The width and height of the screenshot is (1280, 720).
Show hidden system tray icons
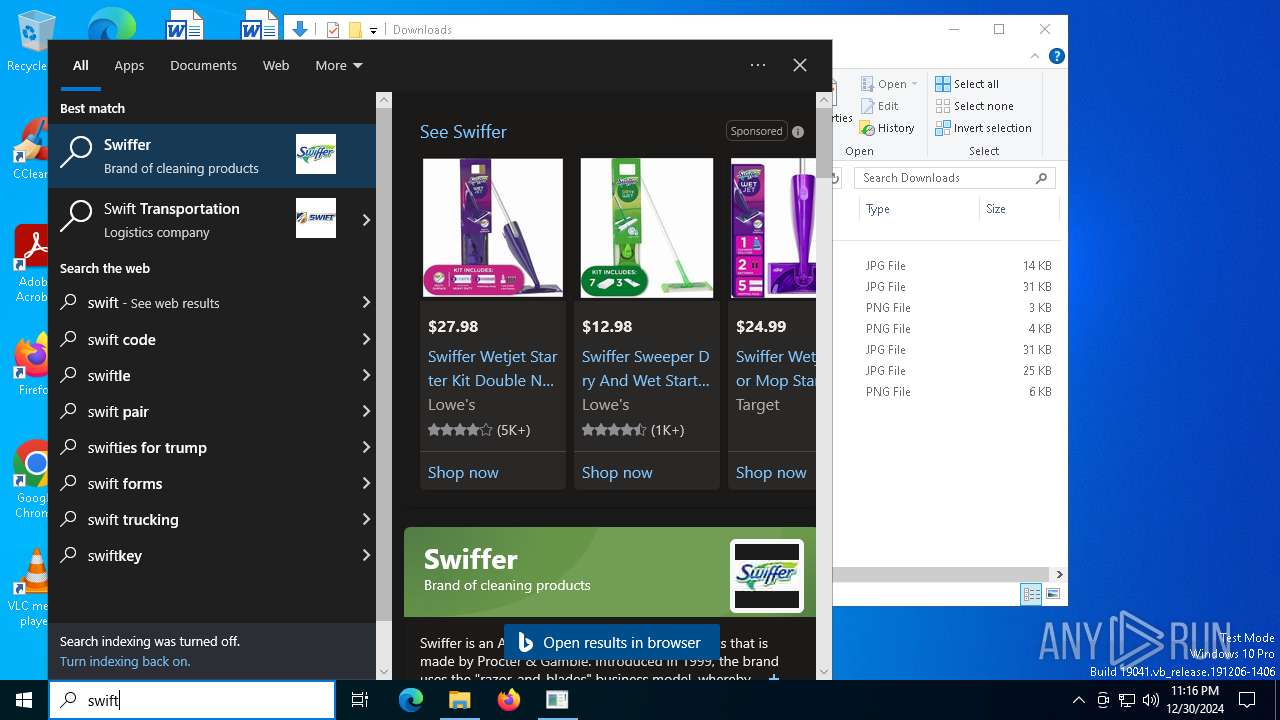click(1078, 700)
